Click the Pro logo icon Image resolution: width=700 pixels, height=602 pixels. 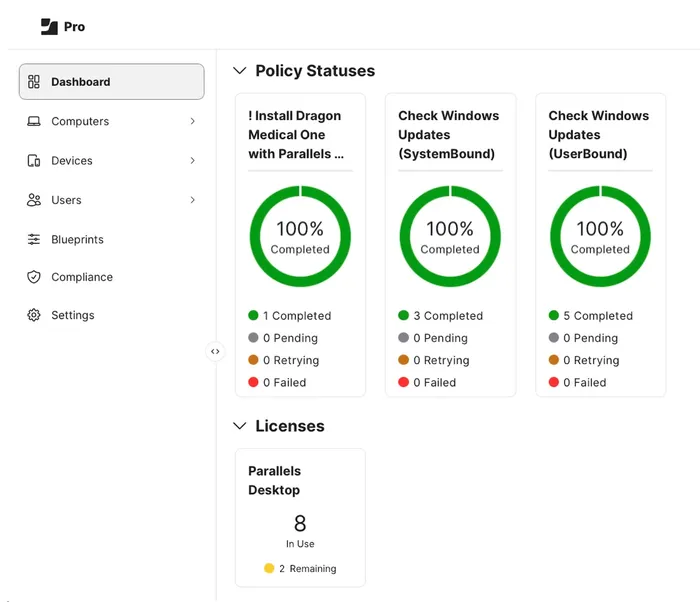pos(49,26)
